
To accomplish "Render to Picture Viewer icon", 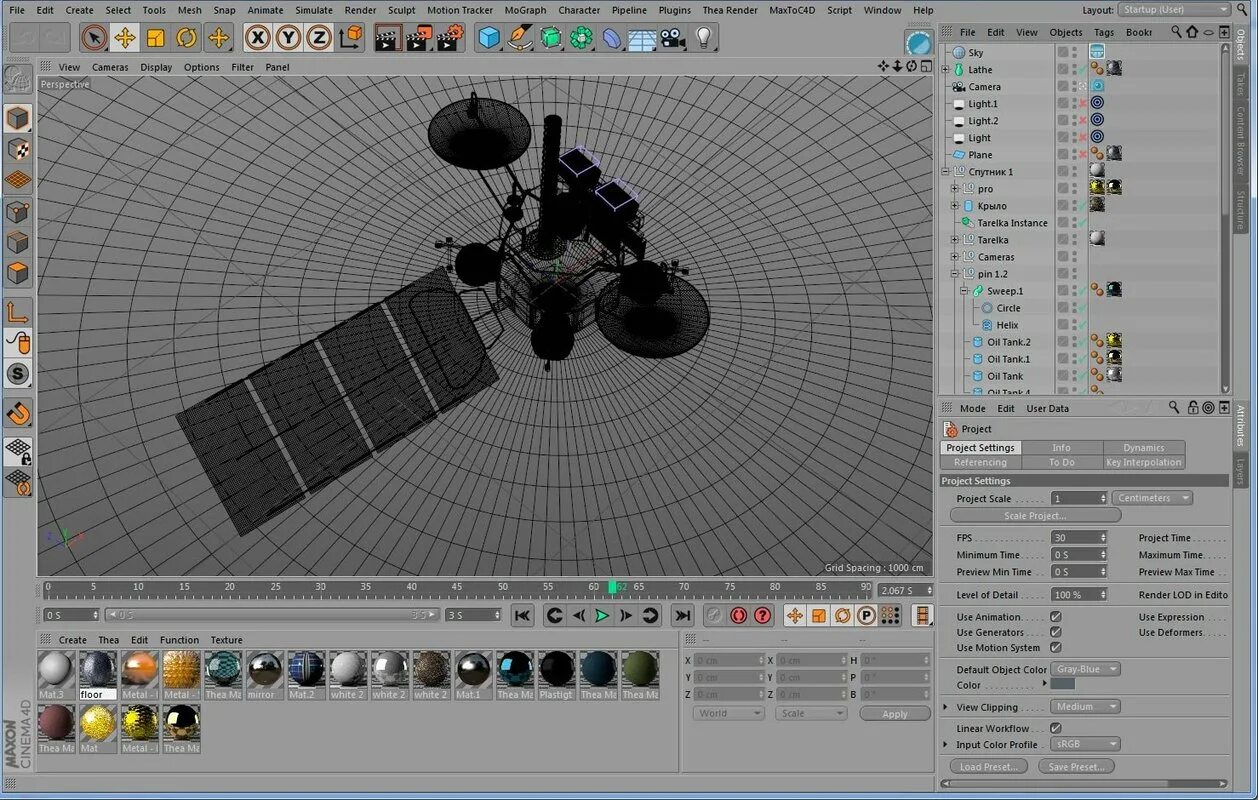I will coord(419,38).
